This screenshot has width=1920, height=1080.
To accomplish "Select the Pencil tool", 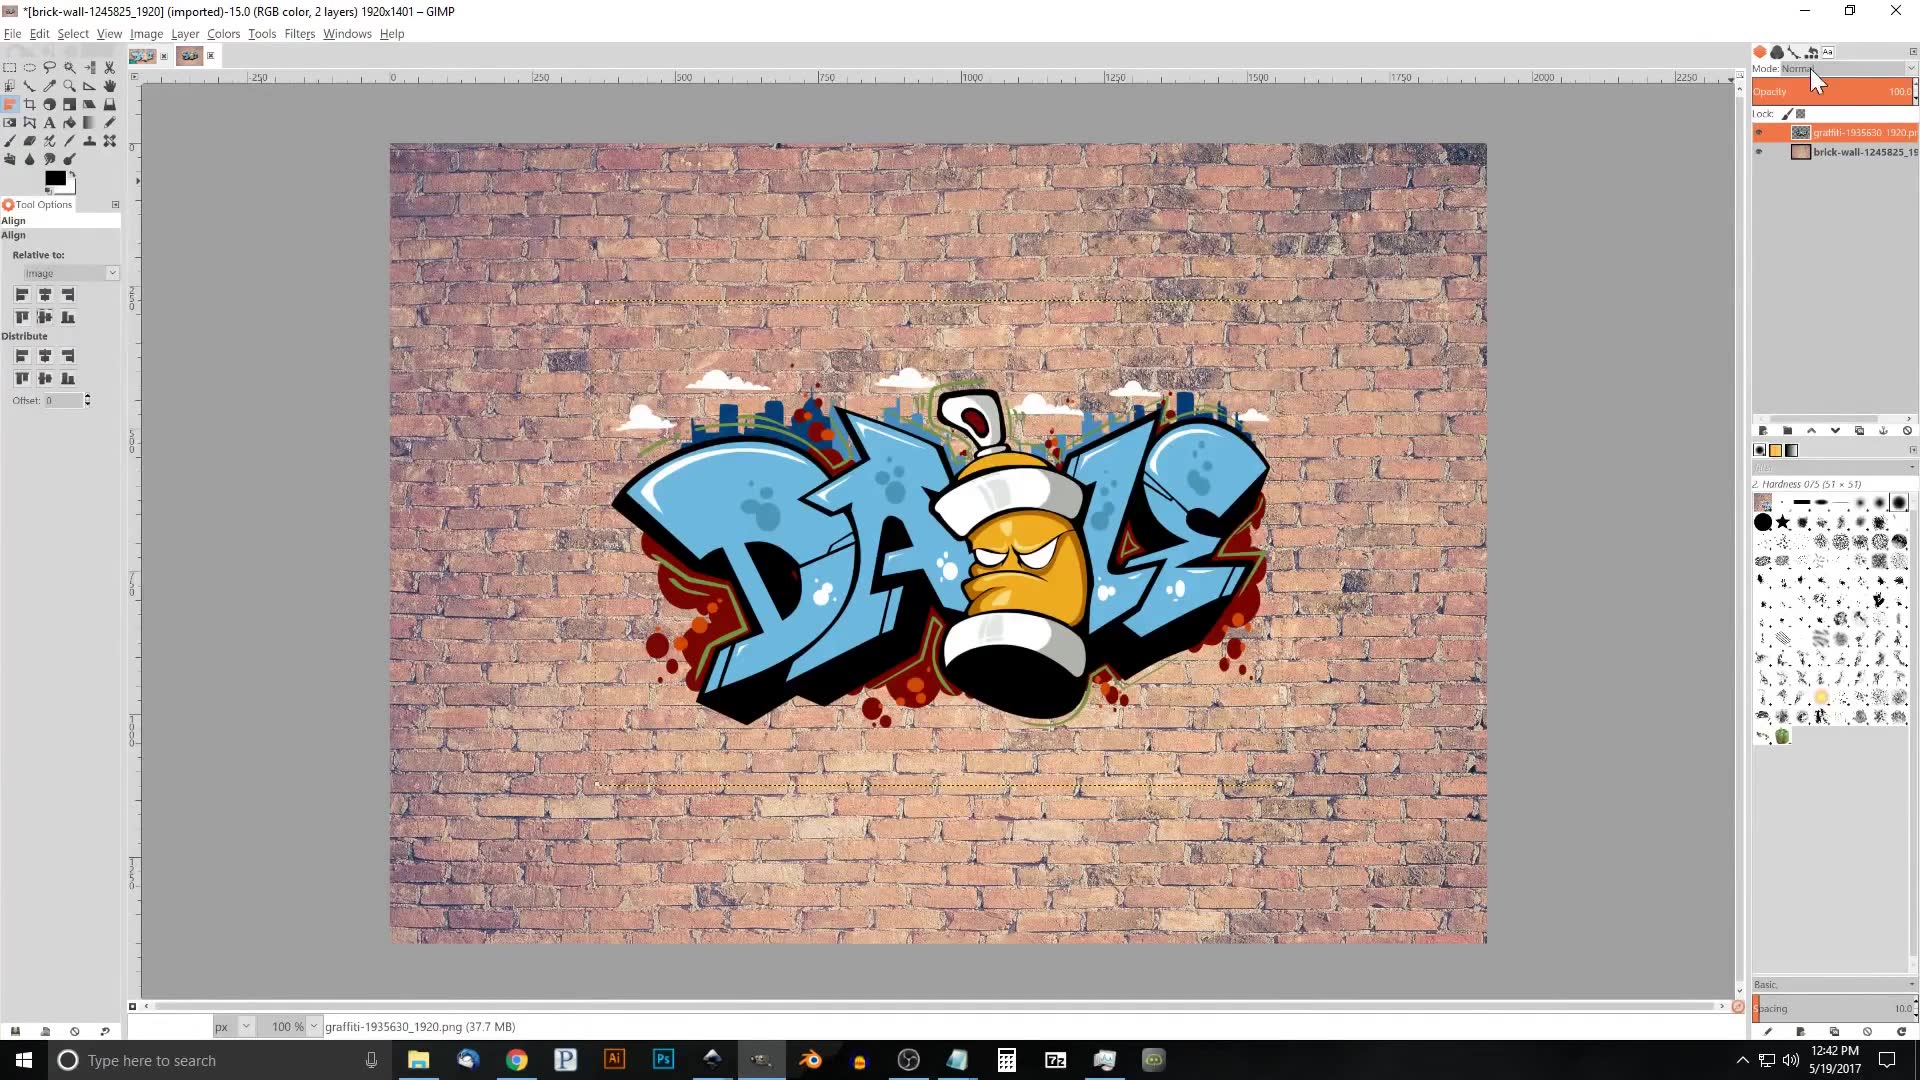I will click(110, 123).
